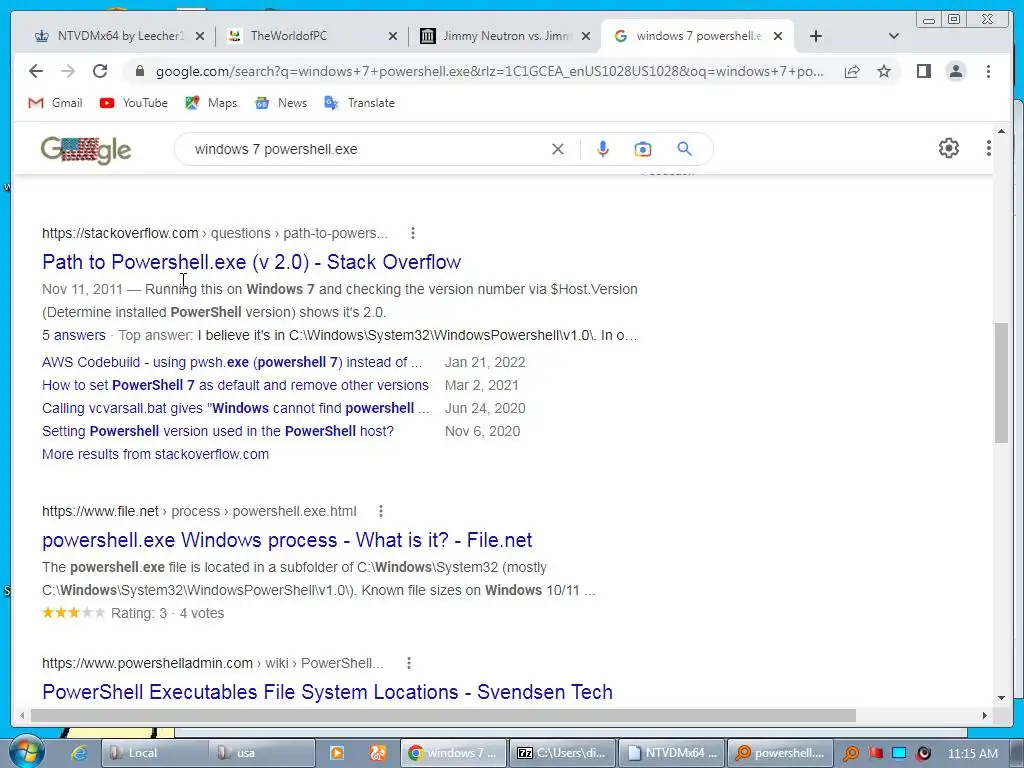Switch to 7-Zip C:\Users taskbar window
The image size is (1024, 768).
coord(562,753)
